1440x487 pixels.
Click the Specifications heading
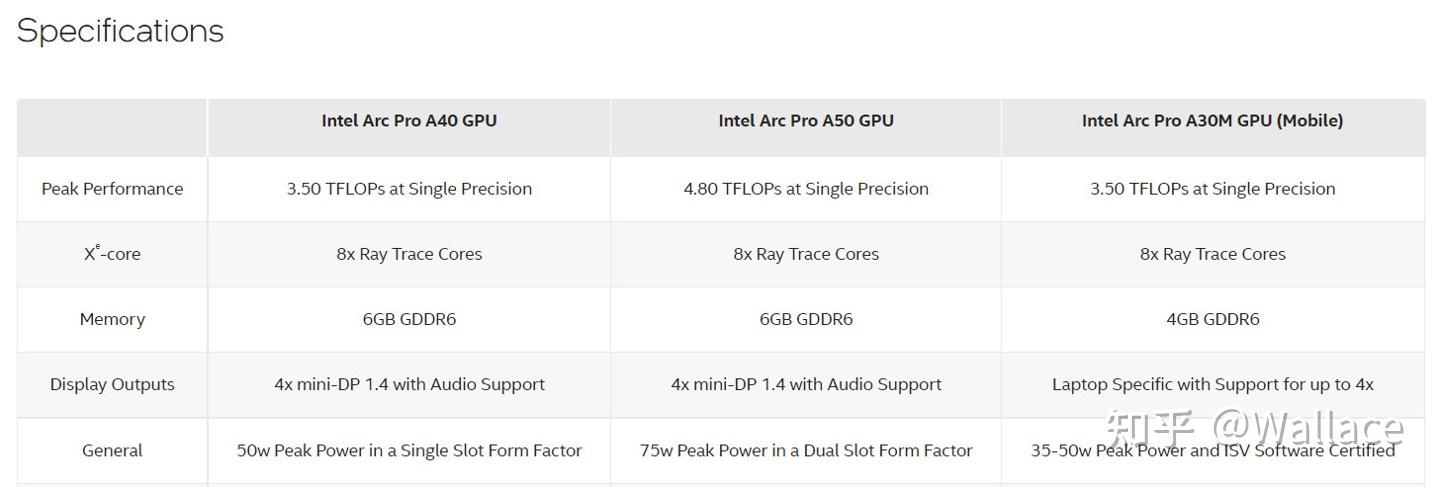120,31
